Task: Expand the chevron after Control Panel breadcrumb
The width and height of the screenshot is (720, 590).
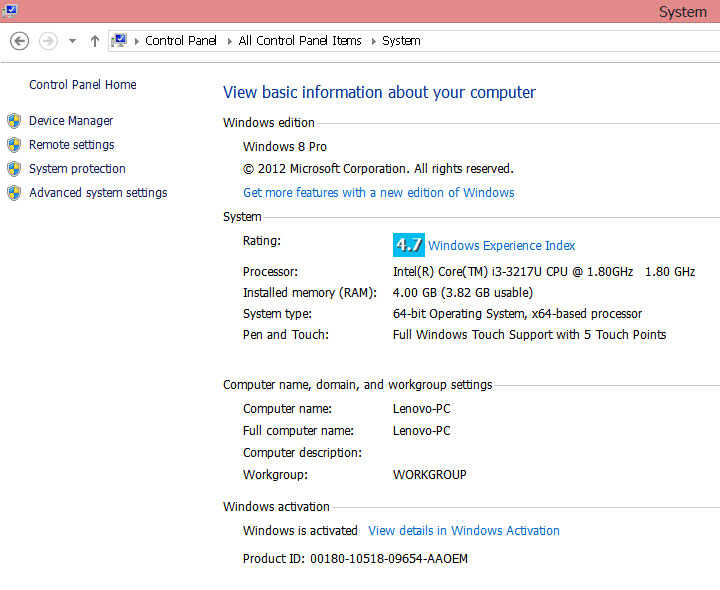Action: tap(231, 41)
